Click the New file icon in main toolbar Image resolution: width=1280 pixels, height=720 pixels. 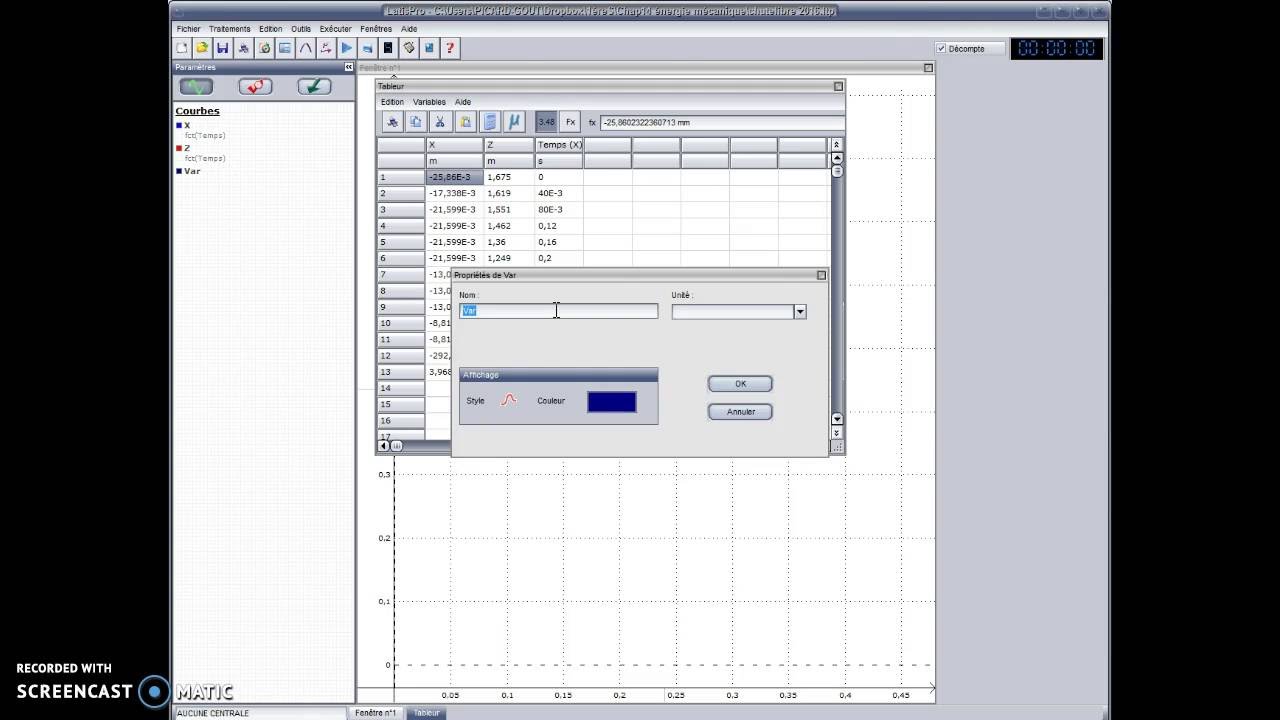pyautogui.click(x=182, y=48)
